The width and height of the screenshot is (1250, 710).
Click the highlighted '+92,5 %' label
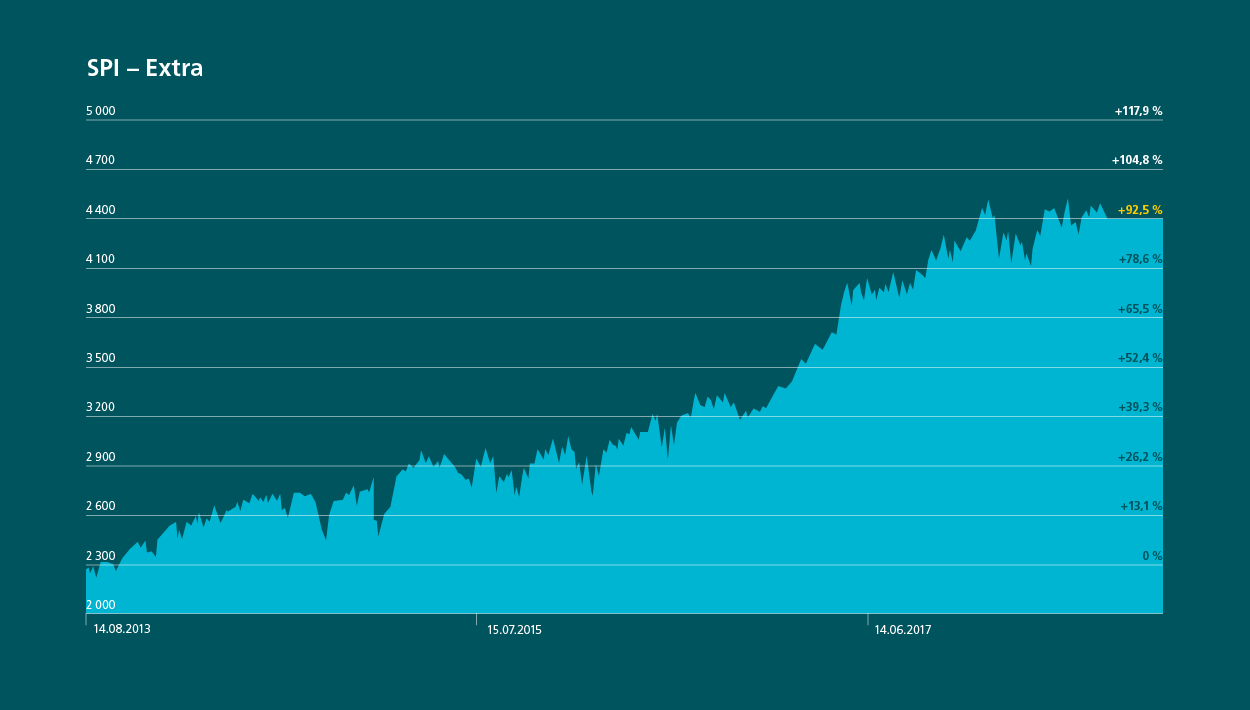(1140, 210)
